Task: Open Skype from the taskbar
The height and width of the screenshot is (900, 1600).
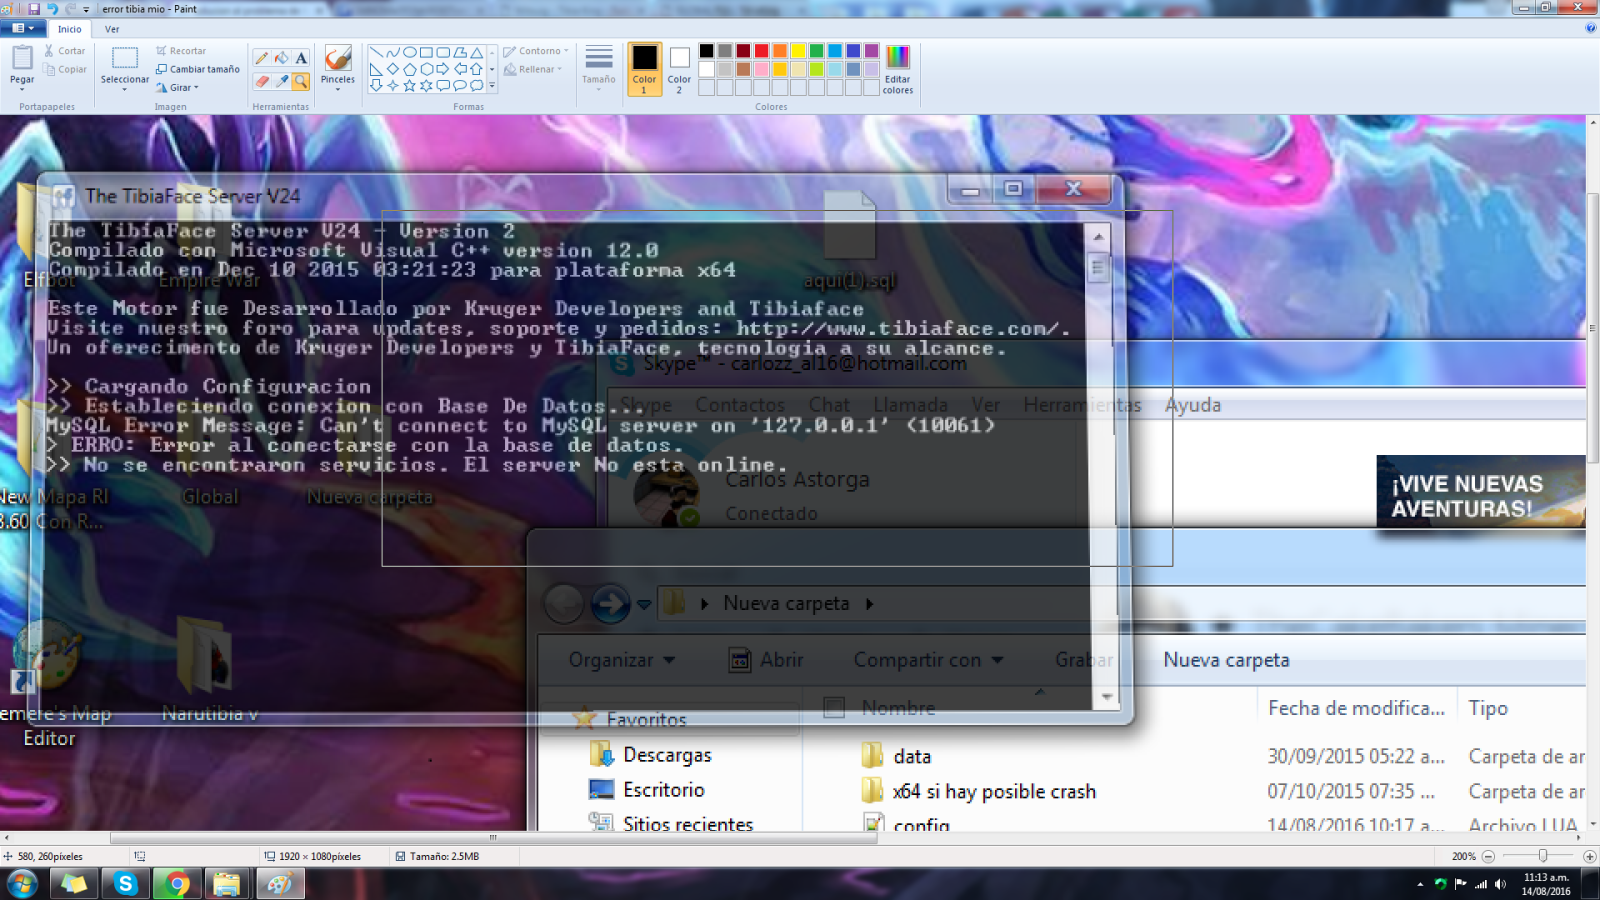Action: [x=125, y=884]
